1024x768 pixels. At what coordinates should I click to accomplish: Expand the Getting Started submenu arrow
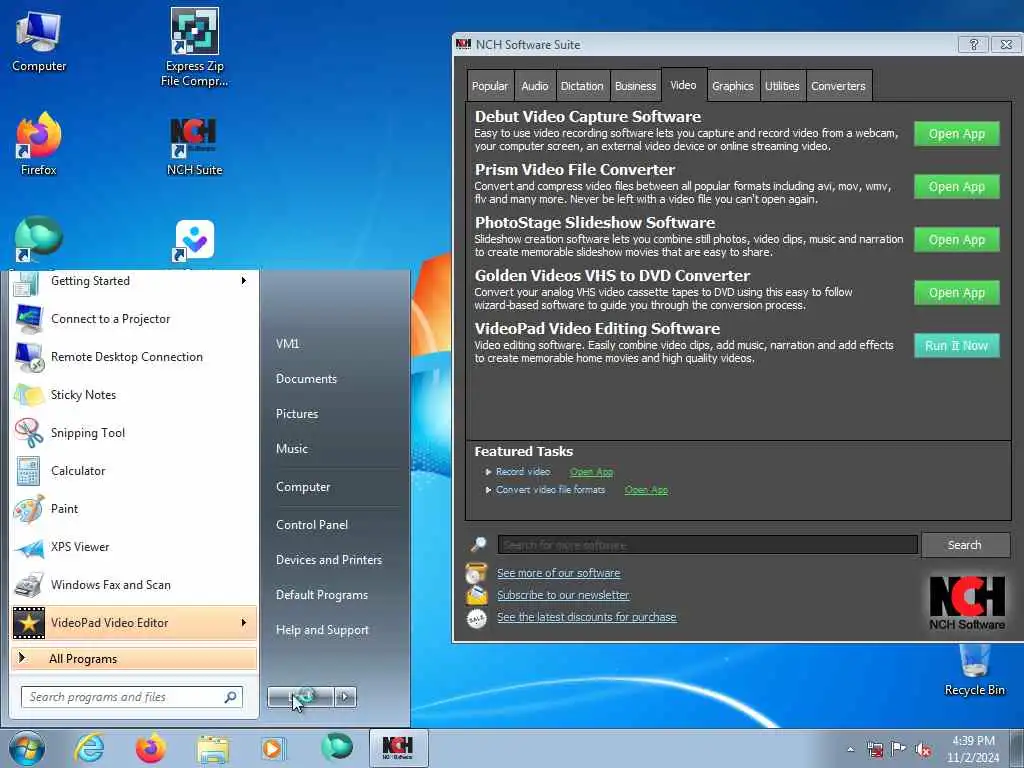tap(244, 281)
